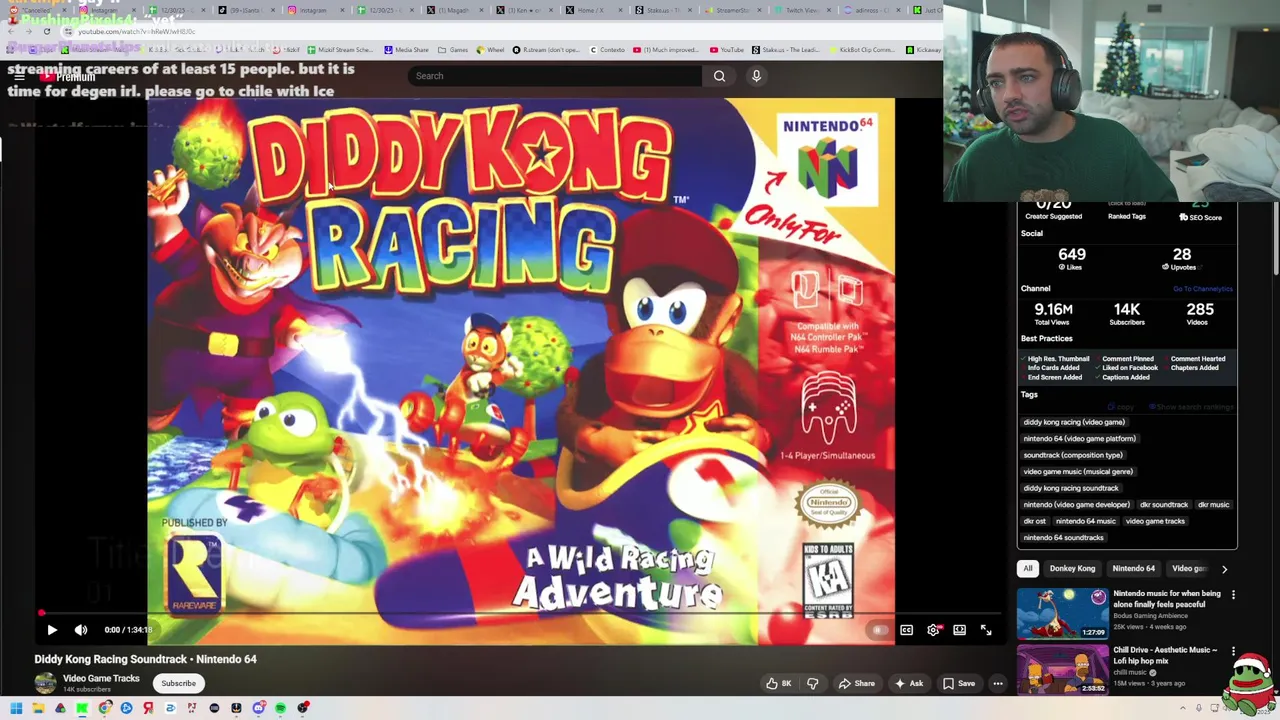The height and width of the screenshot is (720, 1280).
Task: Open the YouTube bookmark in bookmarks bar
Action: click(x=727, y=49)
